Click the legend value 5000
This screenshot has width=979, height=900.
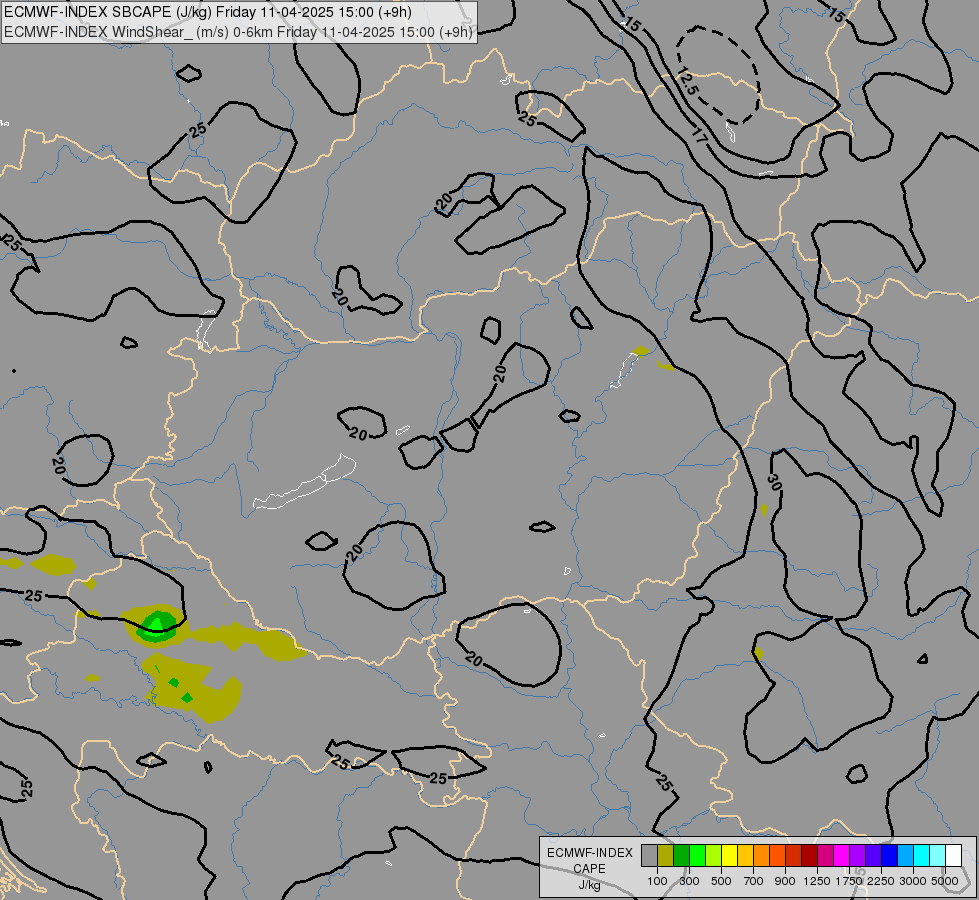pos(945,881)
